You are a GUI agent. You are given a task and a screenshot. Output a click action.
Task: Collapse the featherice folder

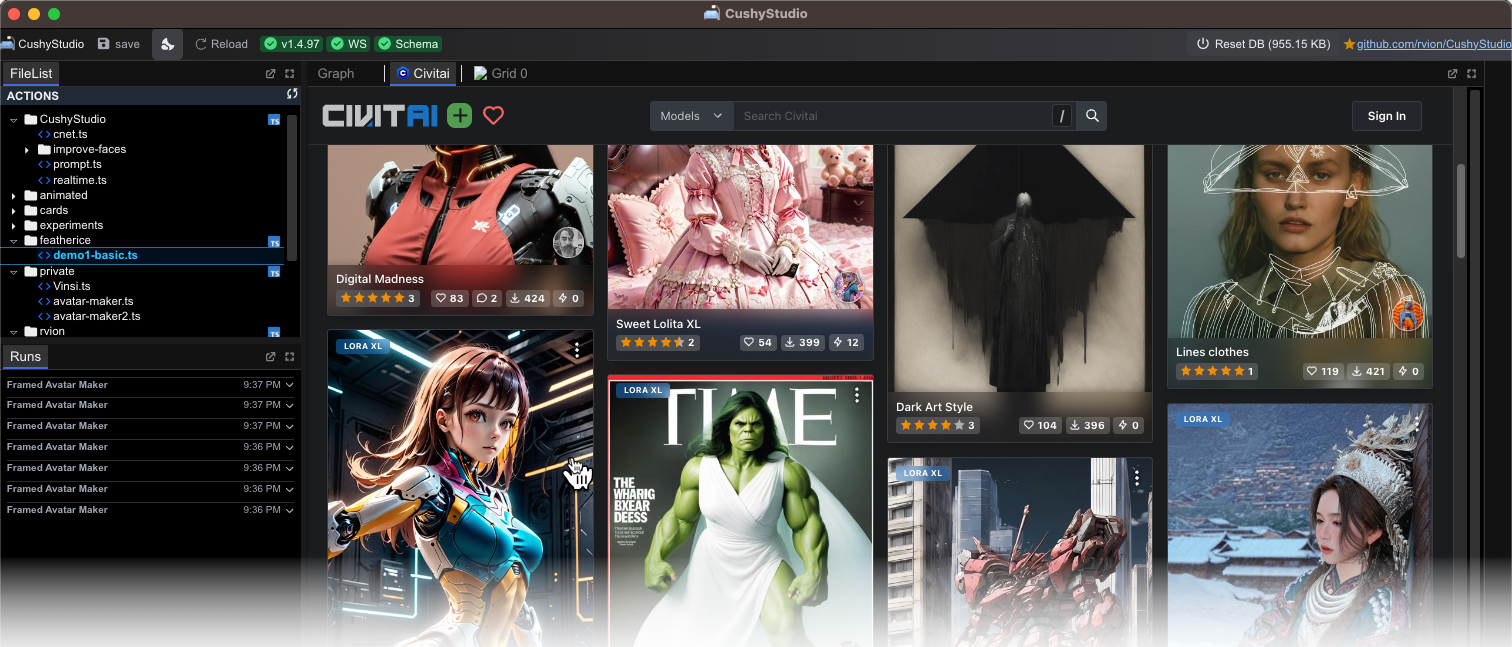tap(14, 241)
